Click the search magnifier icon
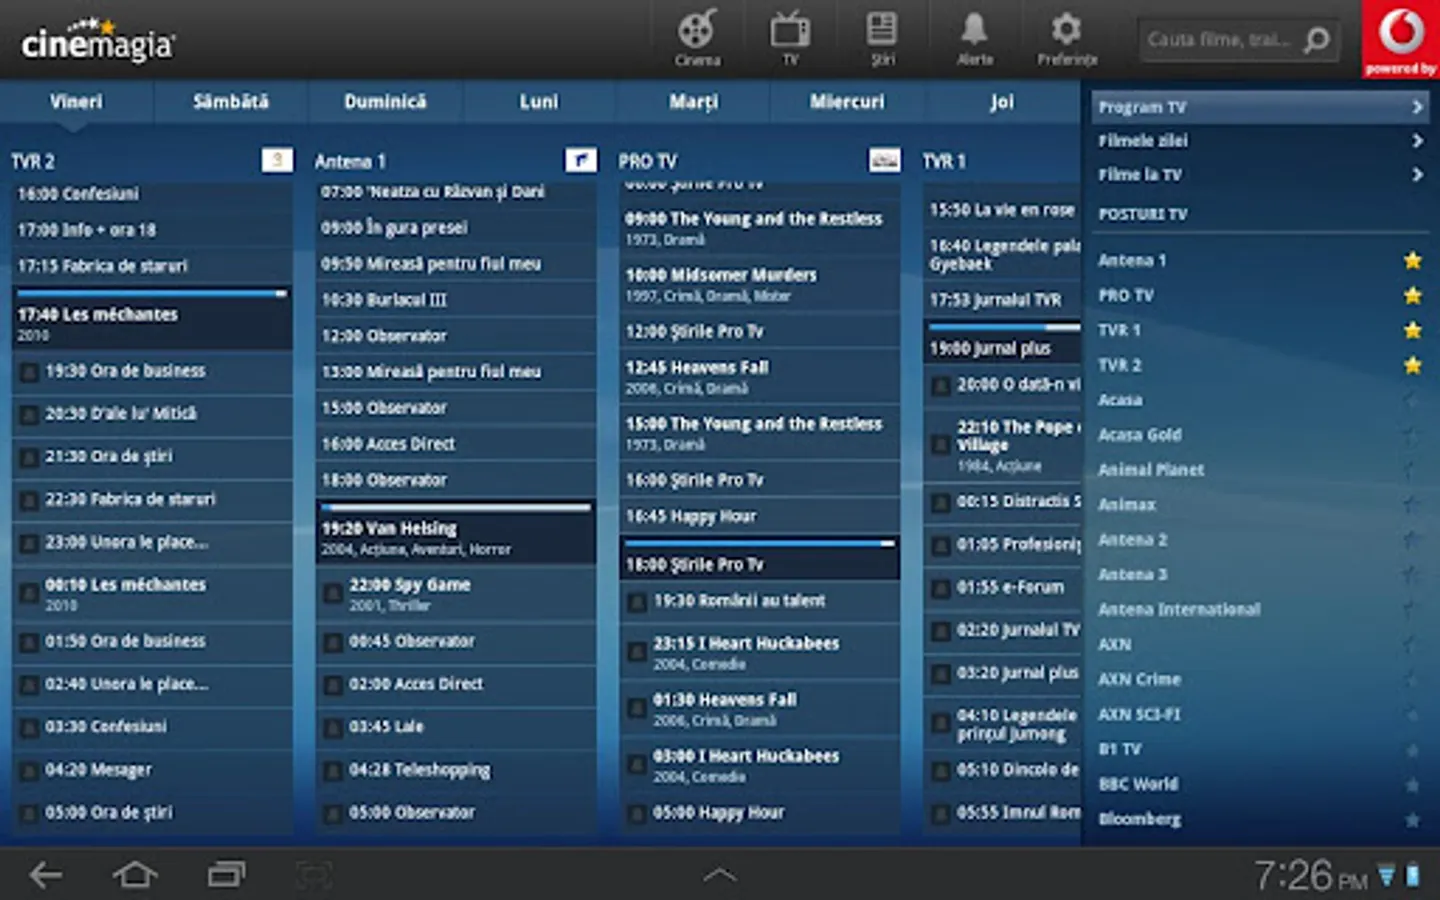1440x900 pixels. [1318, 40]
